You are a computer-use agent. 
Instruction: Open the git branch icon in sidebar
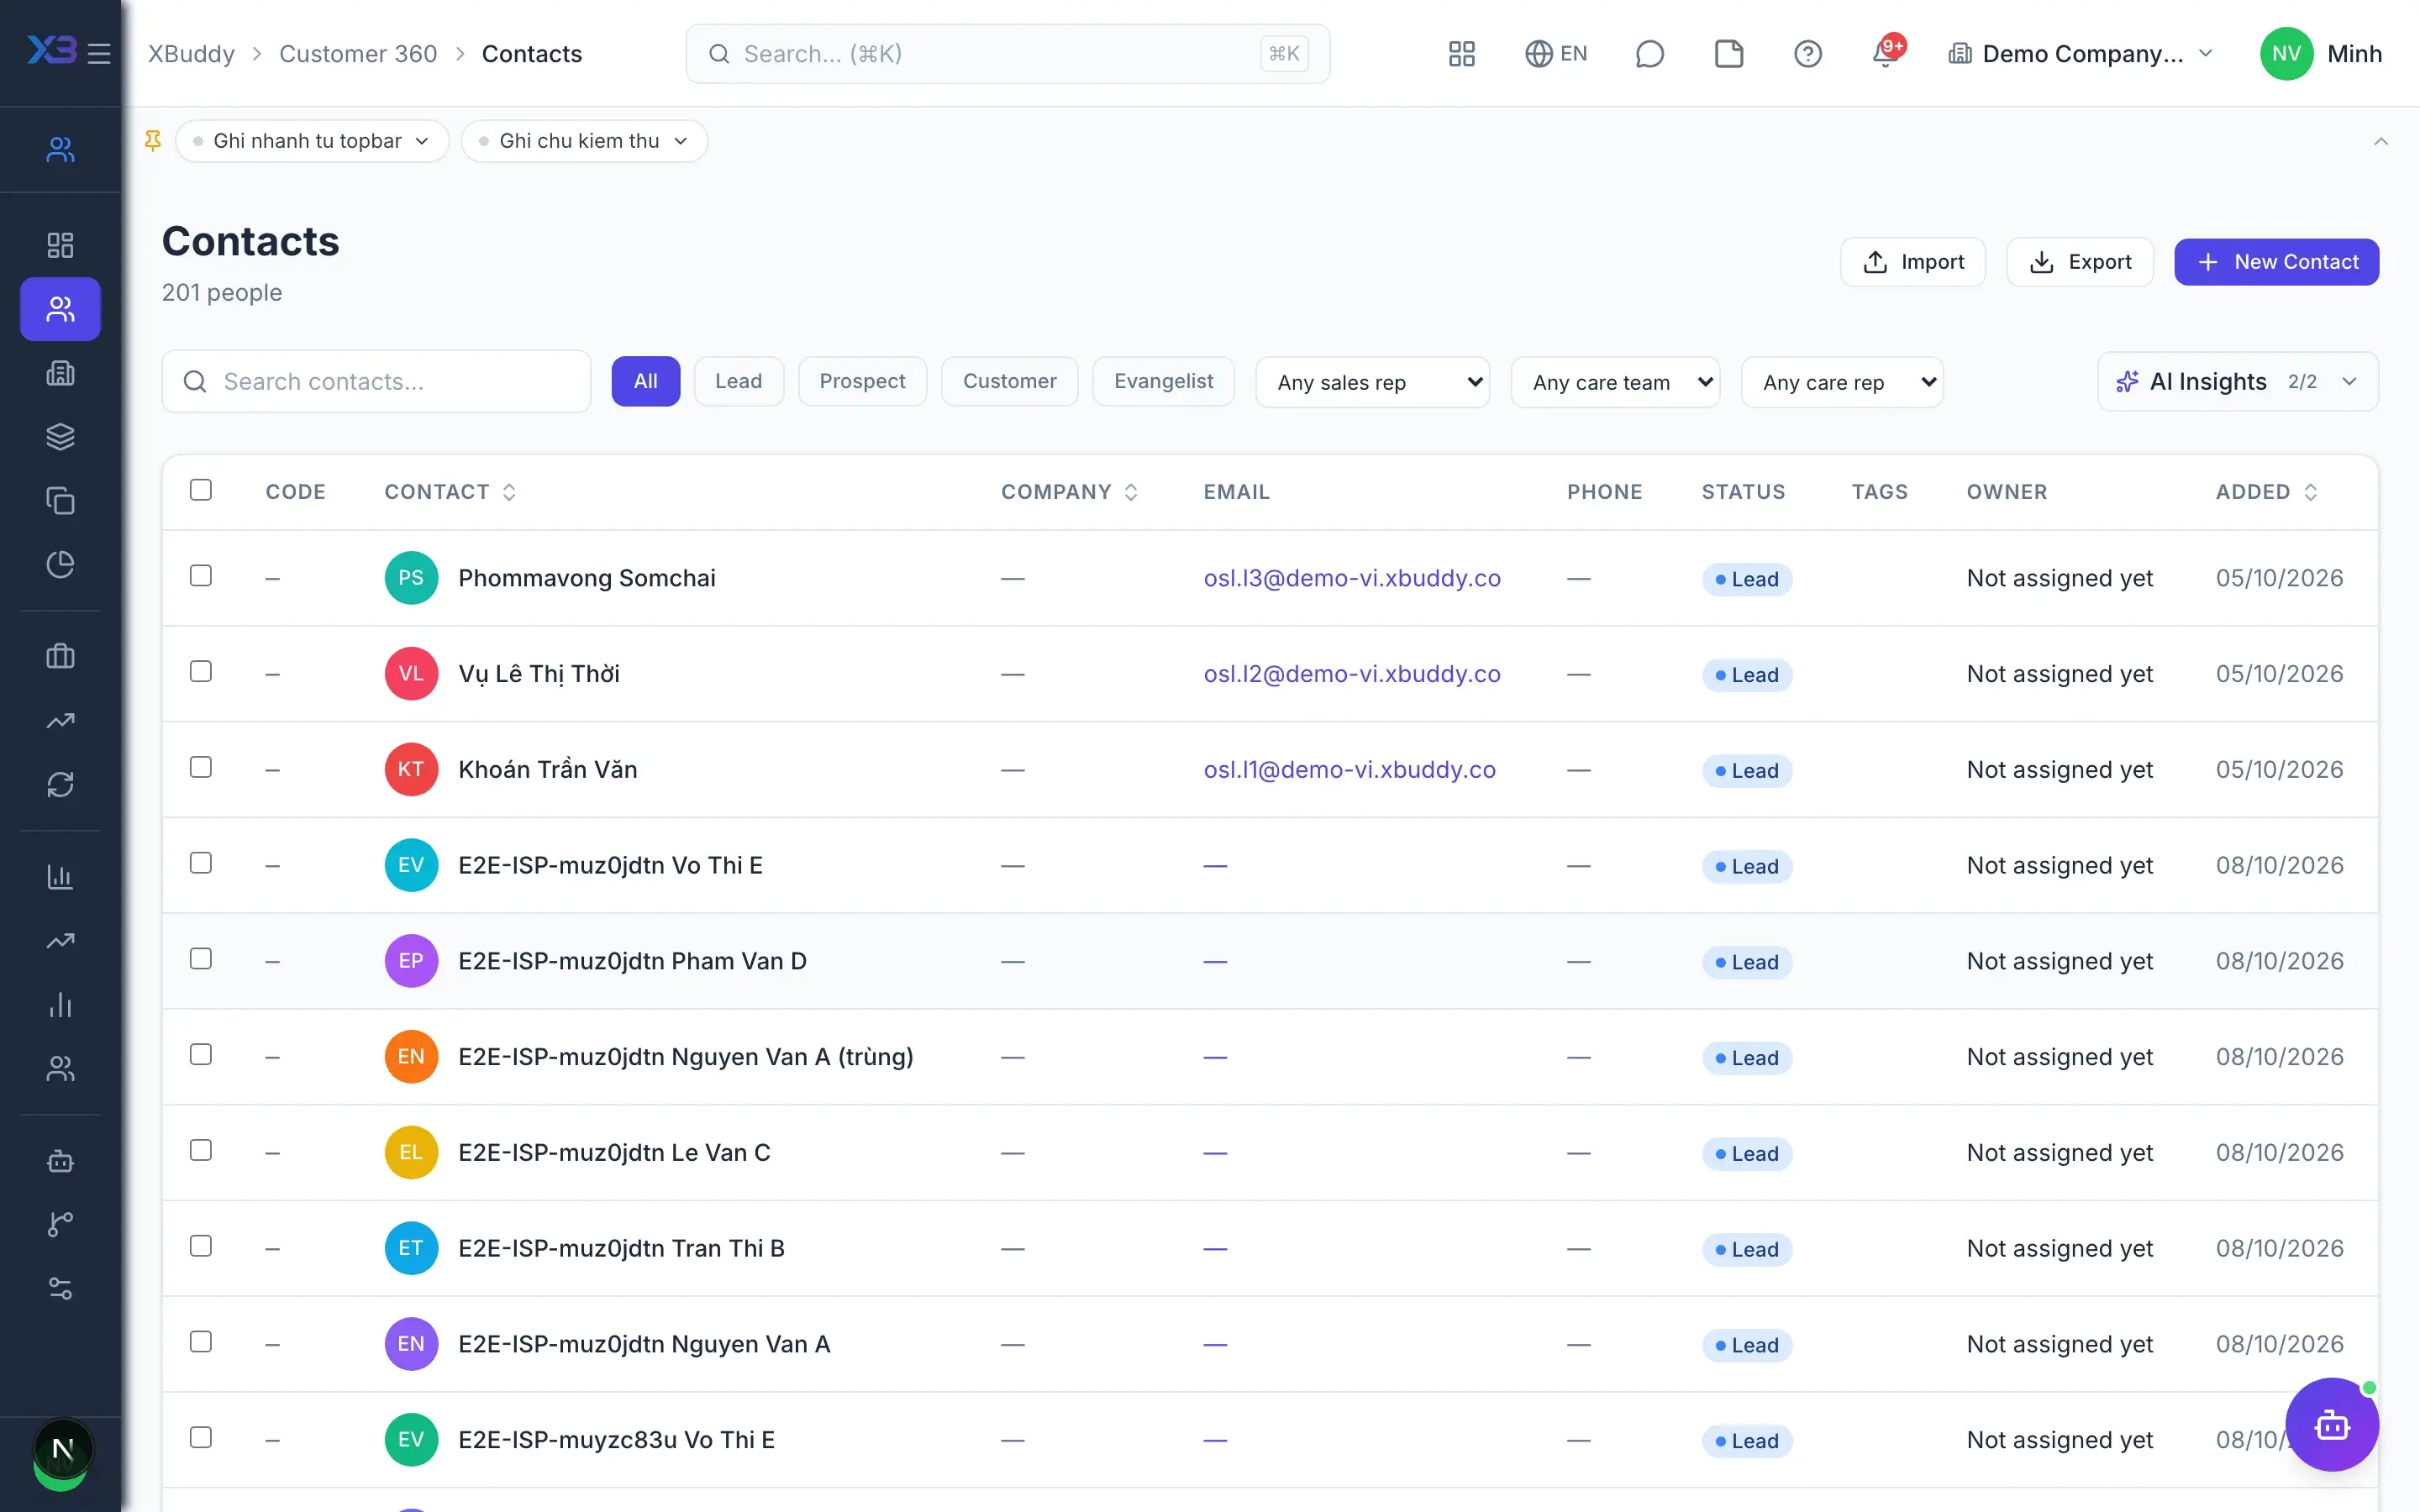click(60, 1224)
